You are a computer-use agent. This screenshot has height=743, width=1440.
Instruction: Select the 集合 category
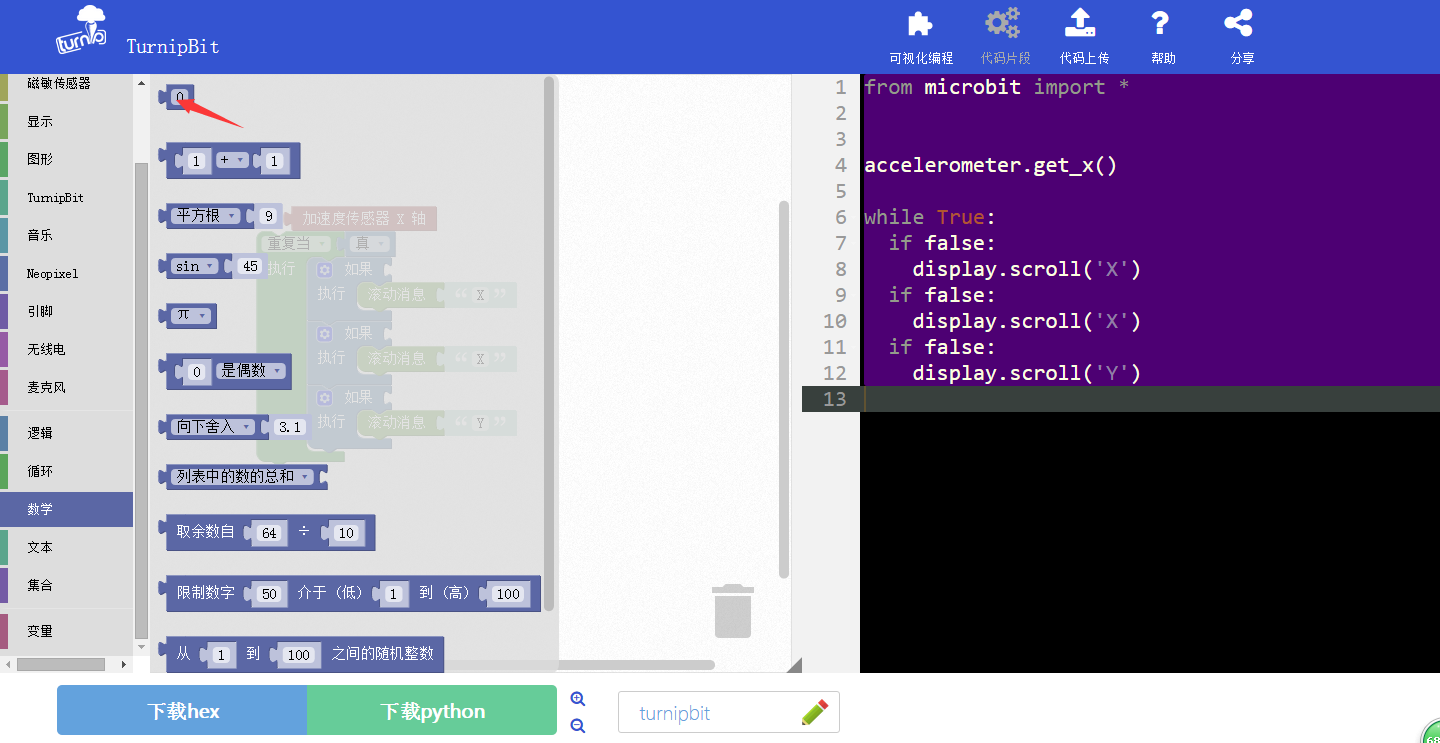[66, 585]
